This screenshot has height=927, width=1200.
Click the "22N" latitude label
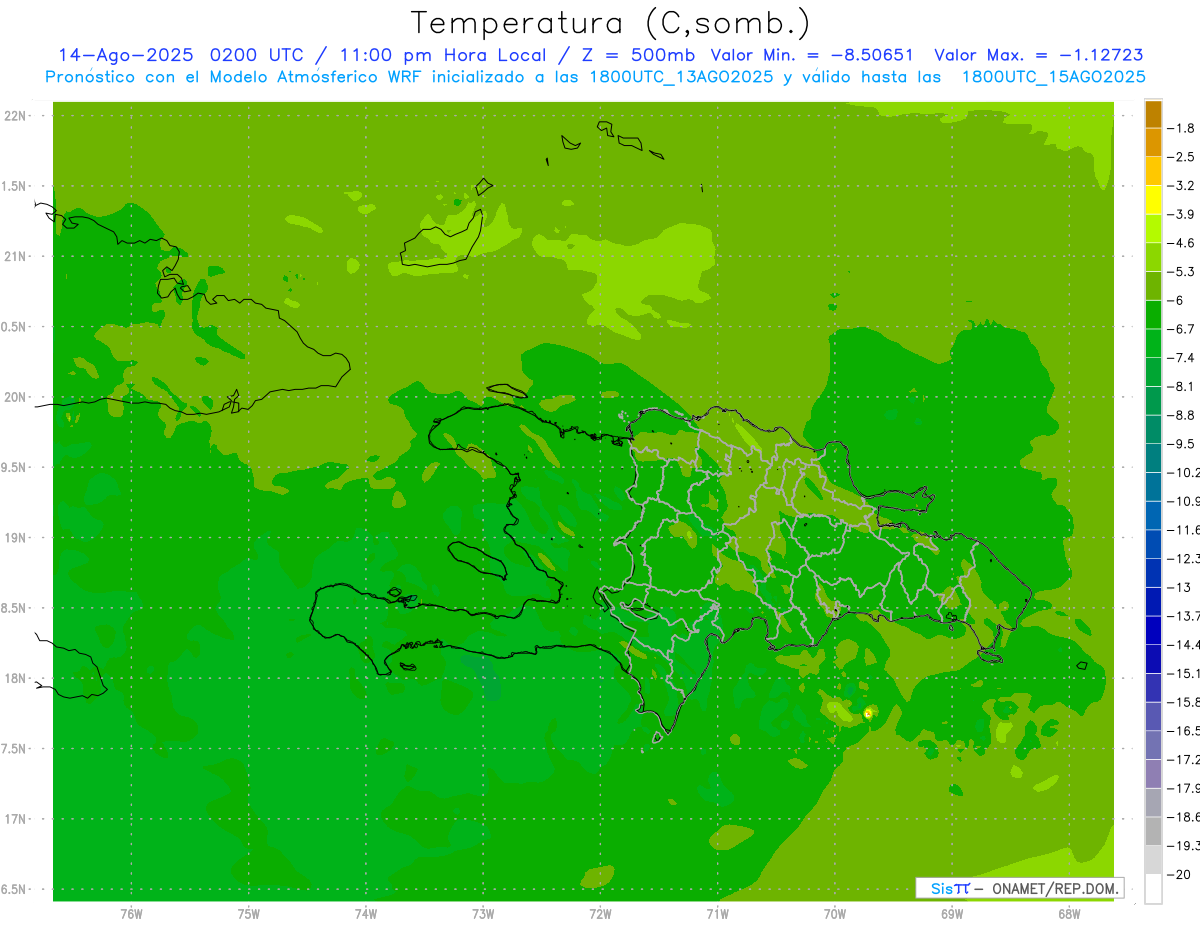[x=16, y=116]
